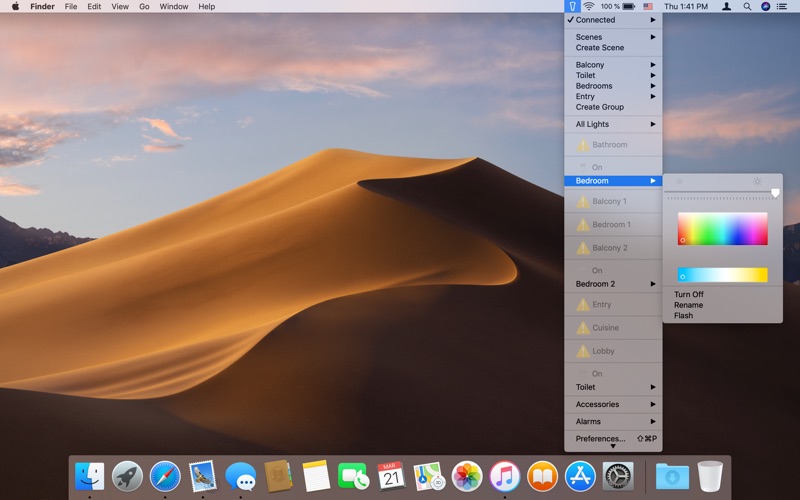This screenshot has width=800, height=500.
Task: Click the clock showing Thu 1:41 PM
Action: 686,7
